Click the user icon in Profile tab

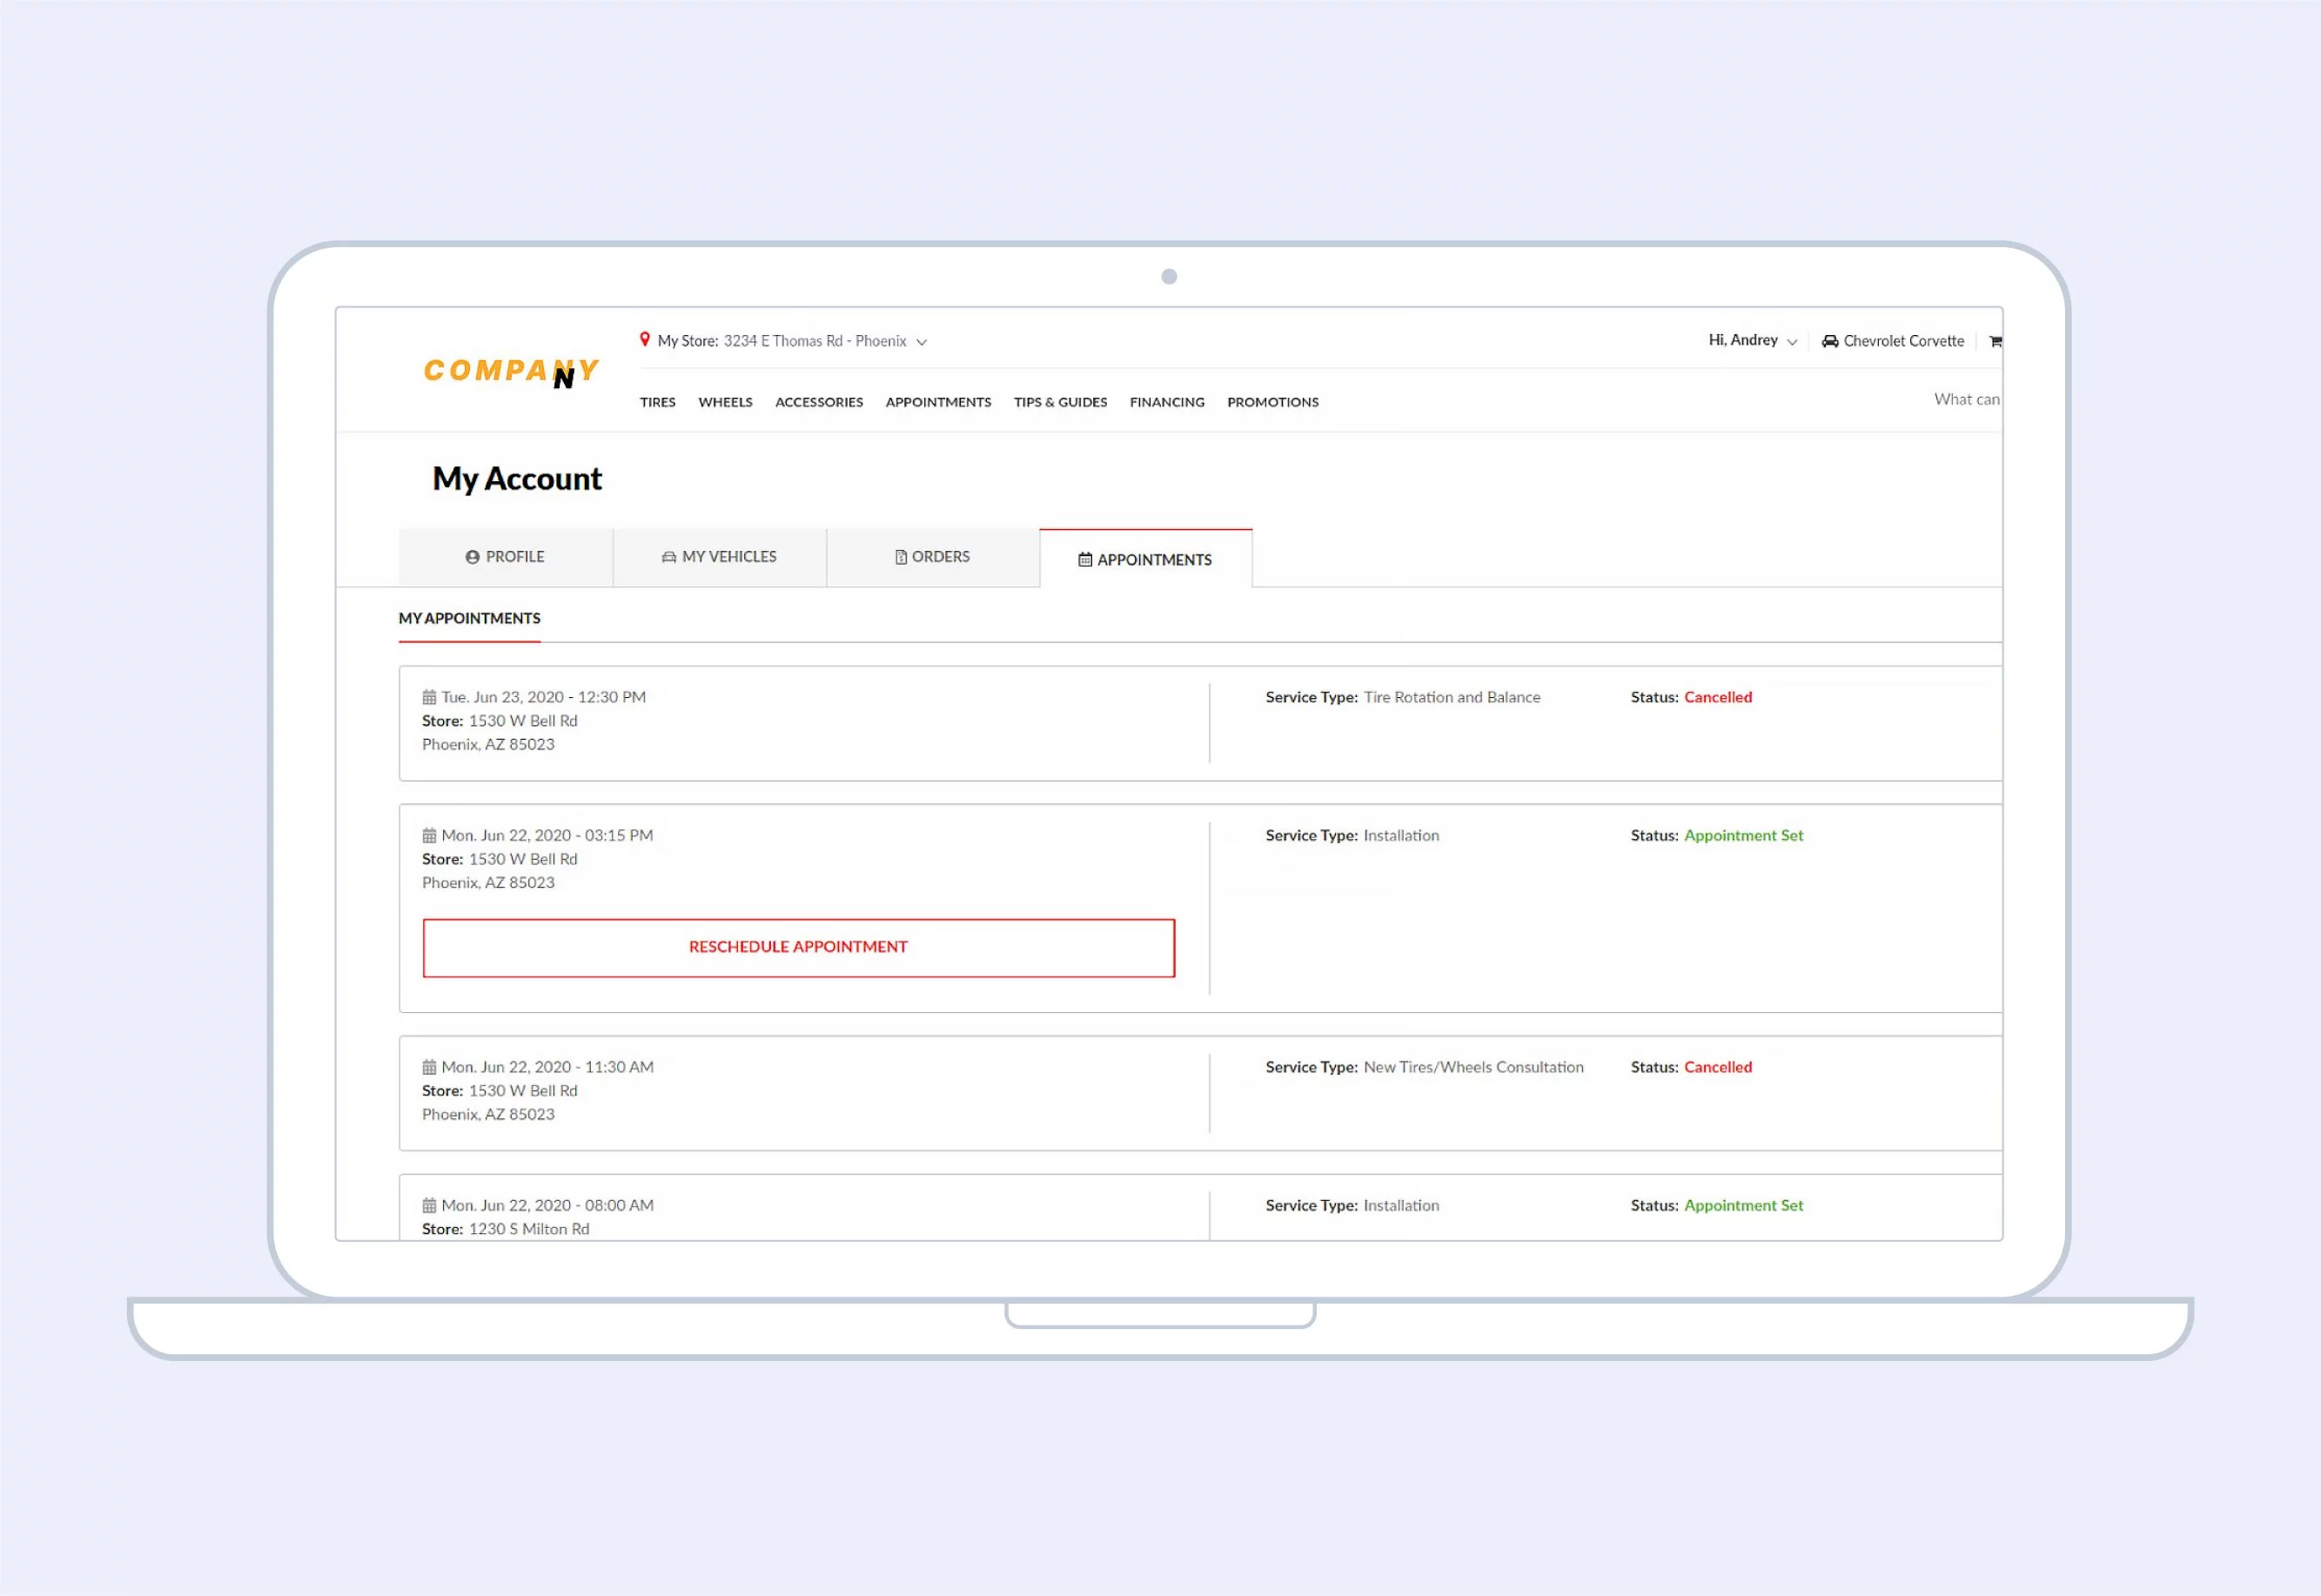(x=472, y=557)
